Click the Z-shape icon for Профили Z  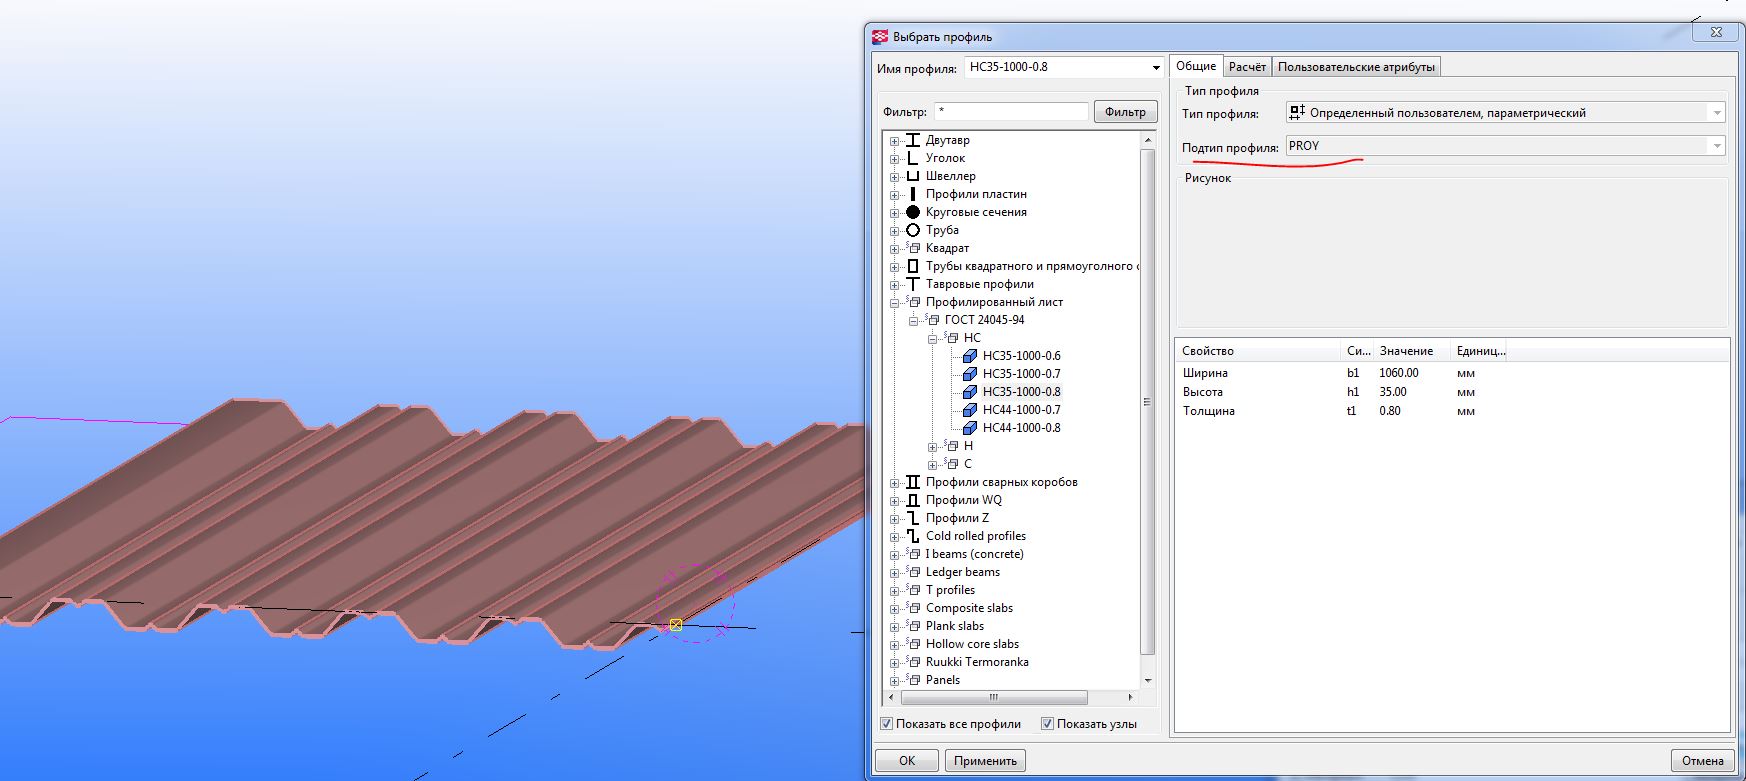coord(912,518)
